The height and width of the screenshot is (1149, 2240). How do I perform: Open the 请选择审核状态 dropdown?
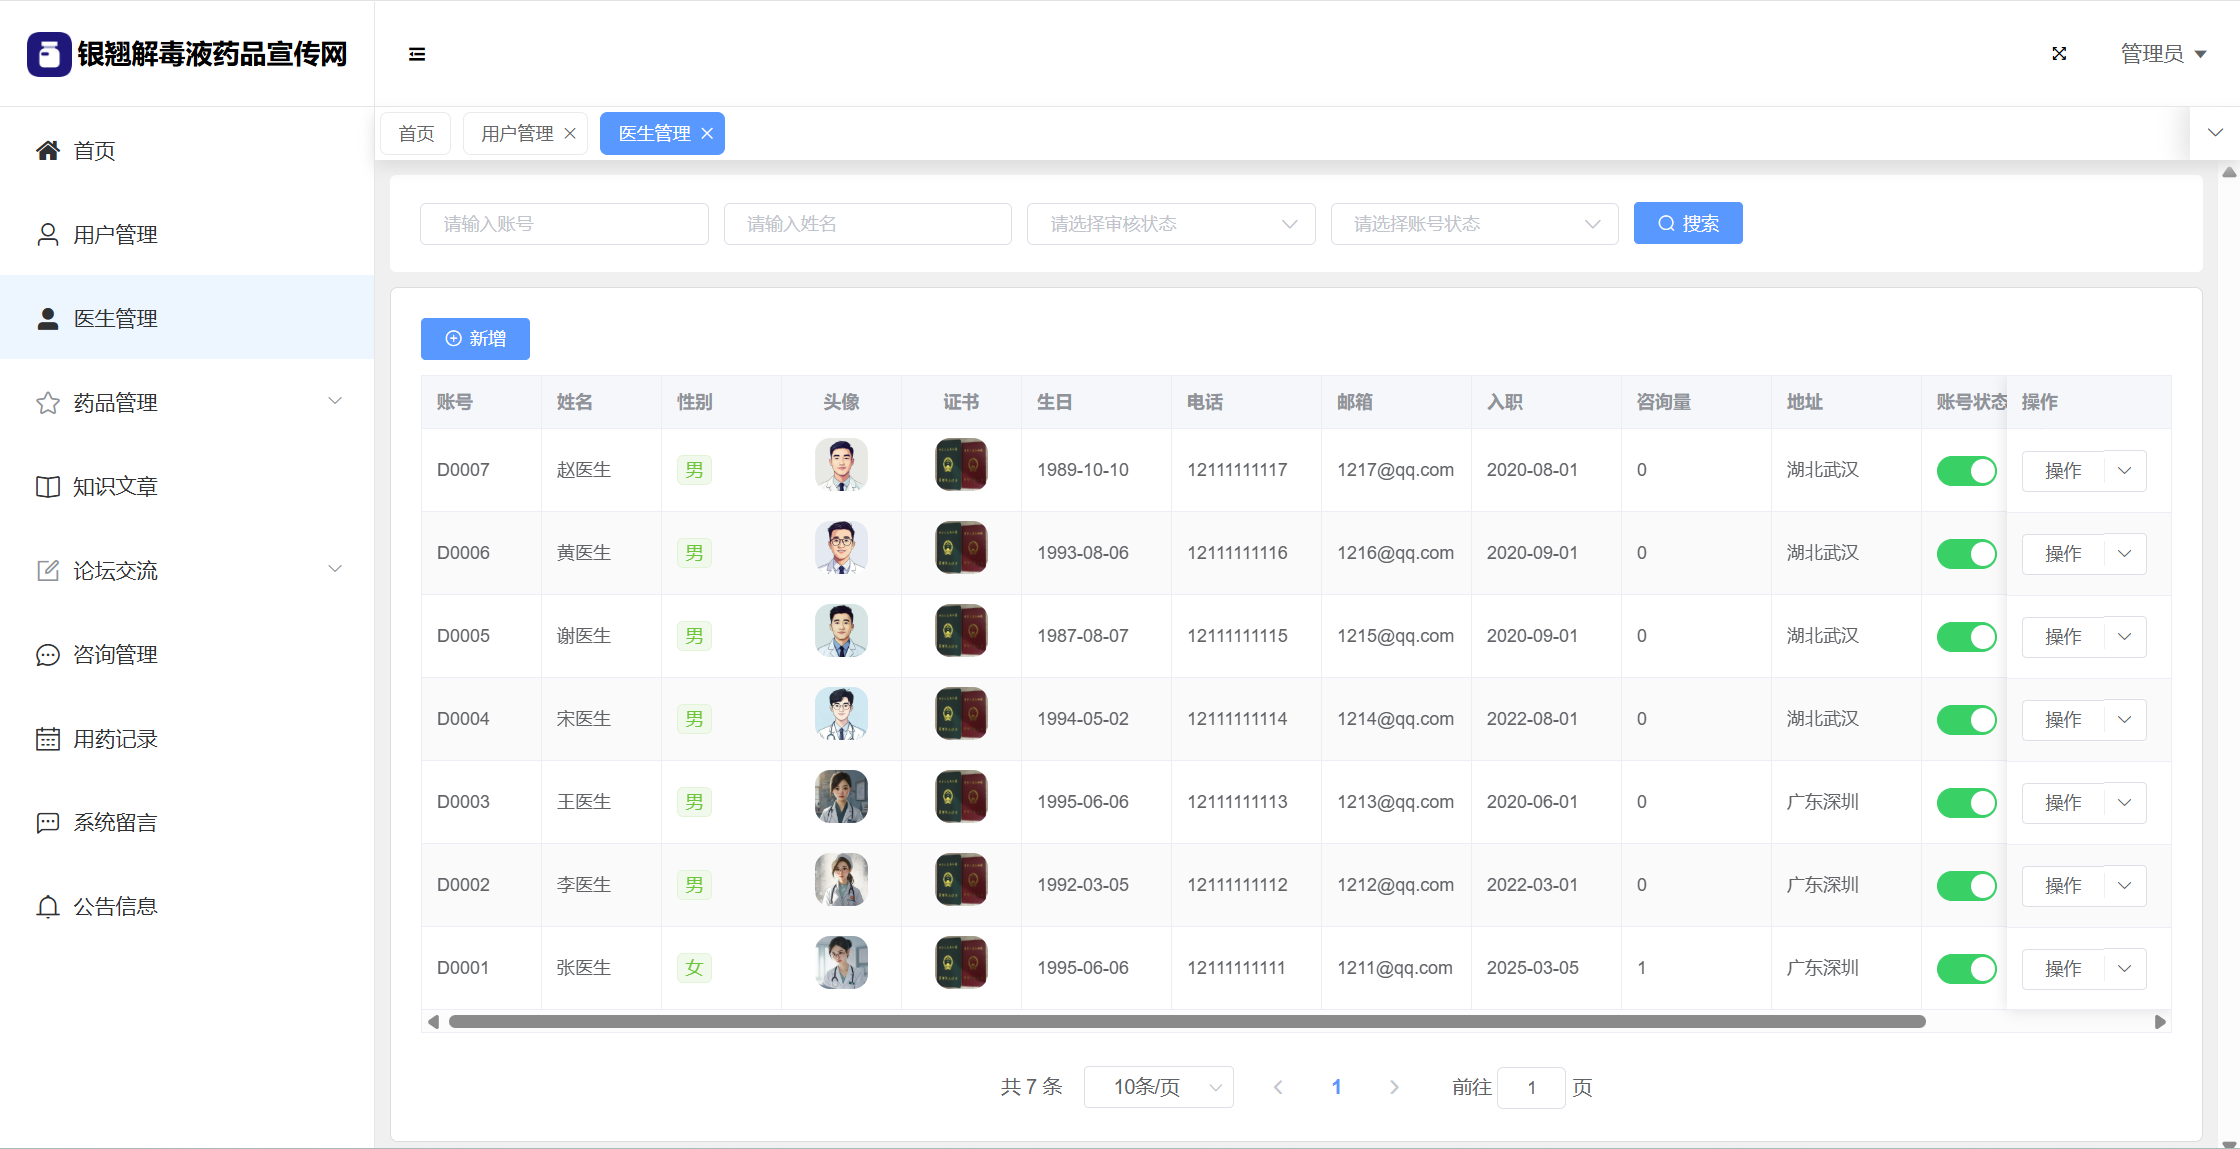1170,224
